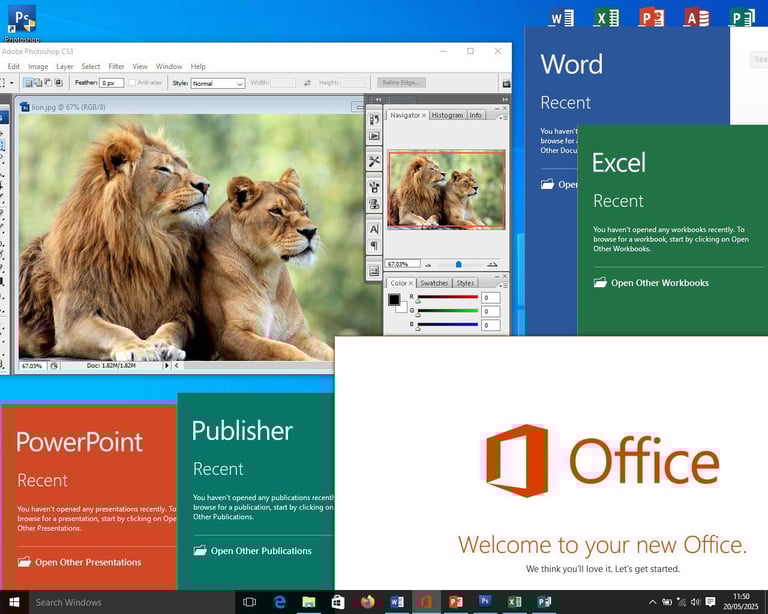Open the Image menu
The height and width of the screenshot is (614, 768).
pos(38,66)
